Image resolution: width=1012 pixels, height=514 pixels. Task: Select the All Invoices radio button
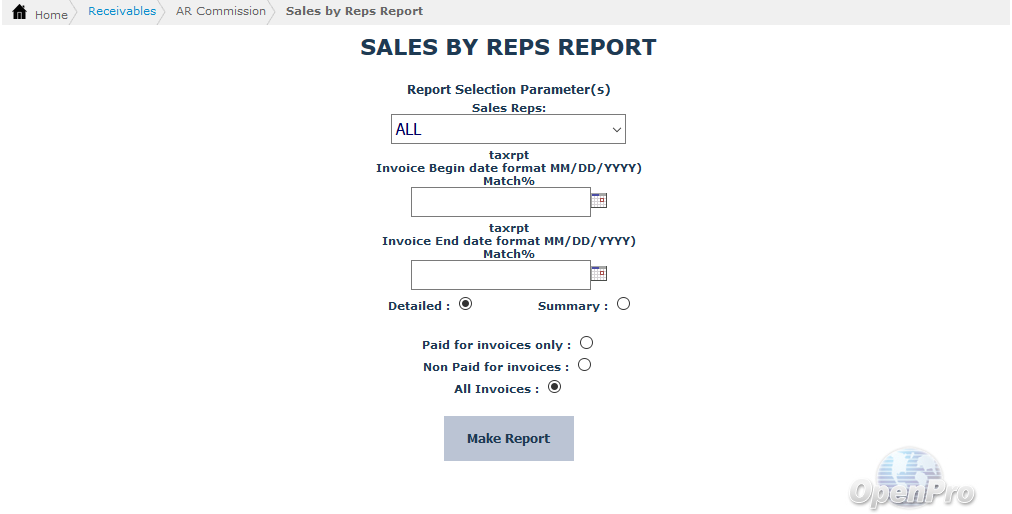click(554, 387)
